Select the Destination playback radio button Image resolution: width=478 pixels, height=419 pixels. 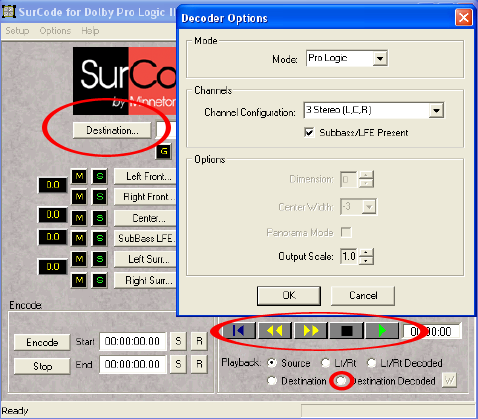click(x=272, y=380)
